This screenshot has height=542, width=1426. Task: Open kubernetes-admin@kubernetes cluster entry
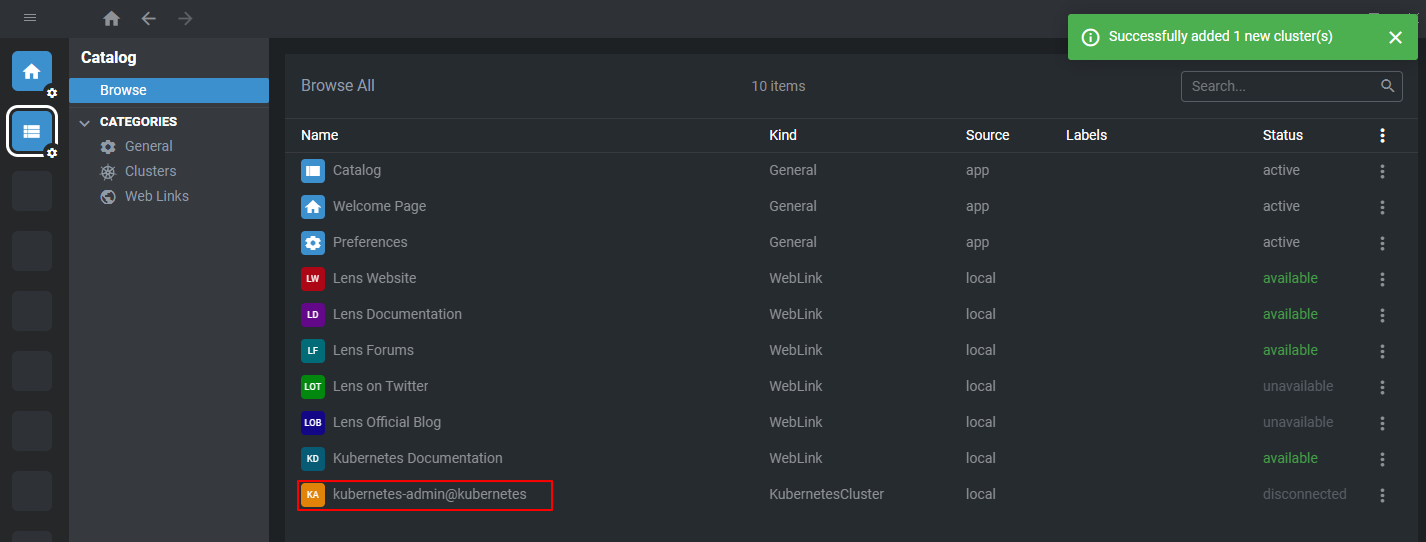[430, 494]
